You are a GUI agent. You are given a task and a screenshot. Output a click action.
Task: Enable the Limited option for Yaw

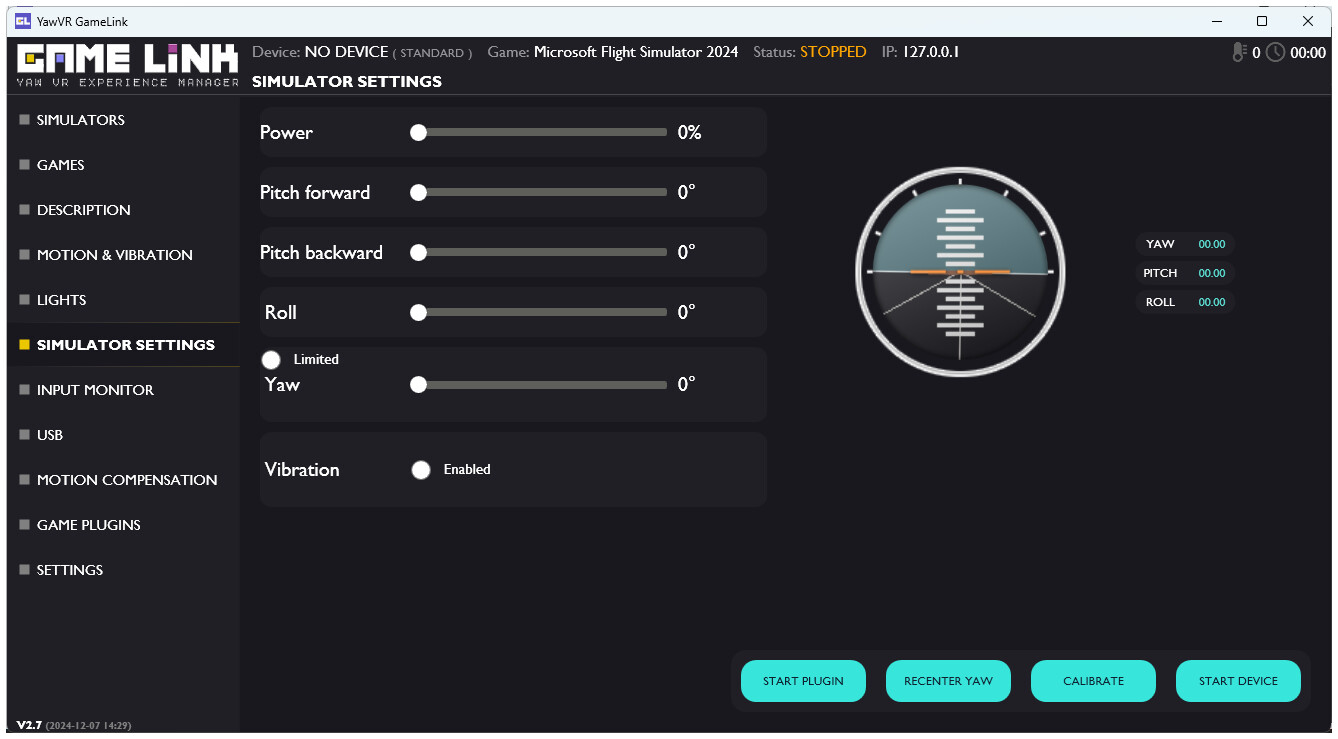[x=270, y=359]
